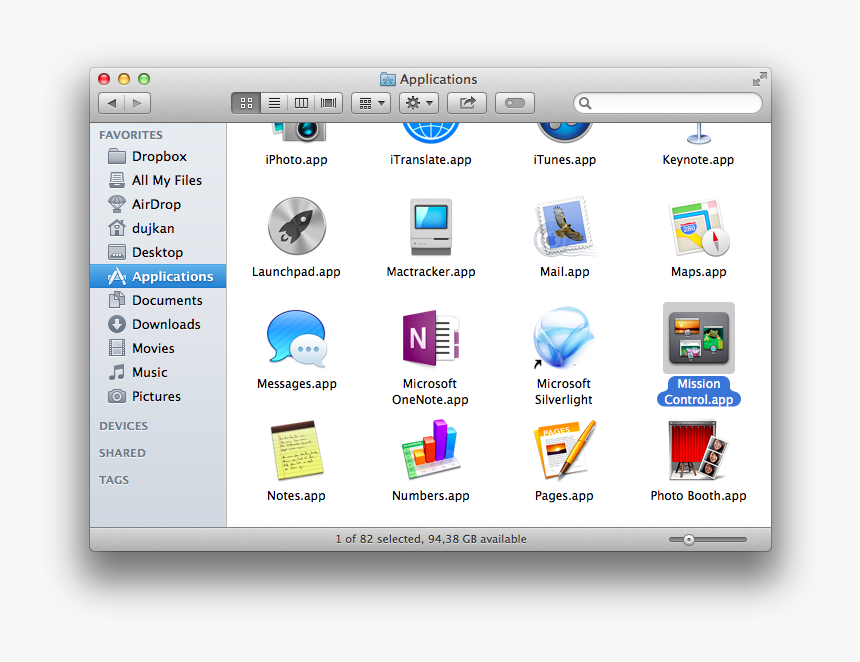Open the gear Action menu

click(x=419, y=103)
